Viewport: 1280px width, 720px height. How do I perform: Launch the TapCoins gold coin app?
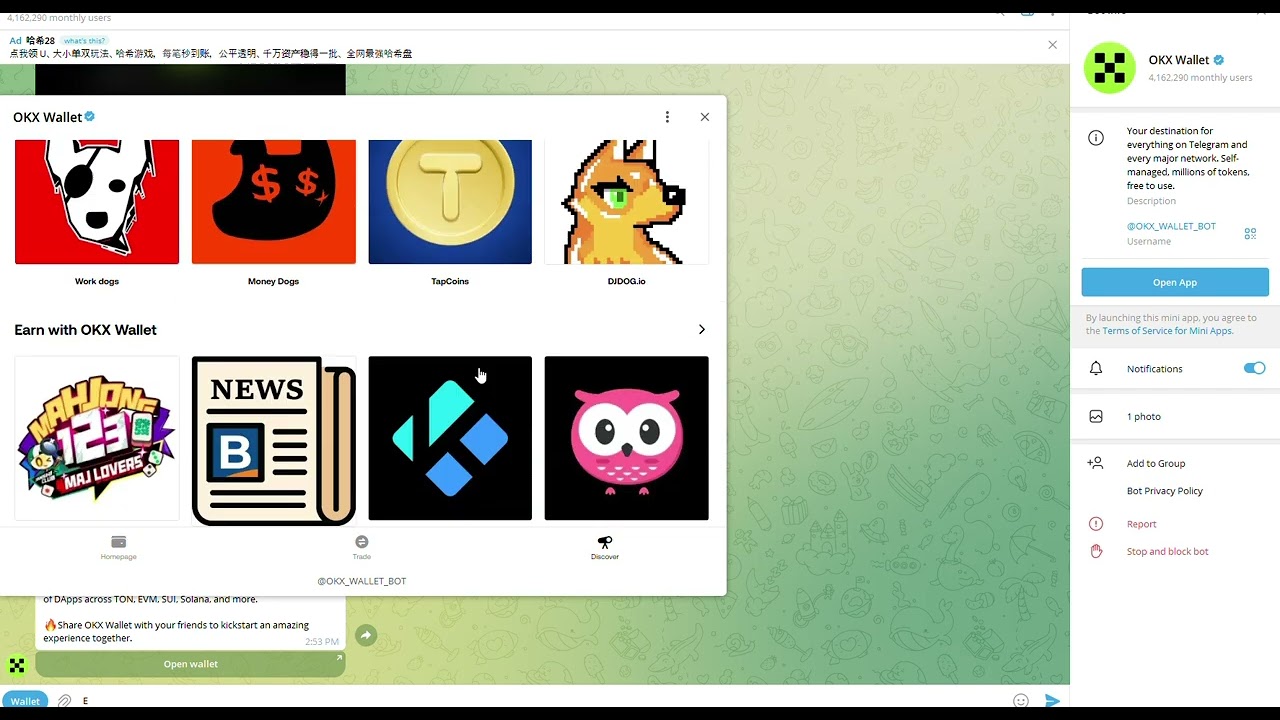coord(450,202)
